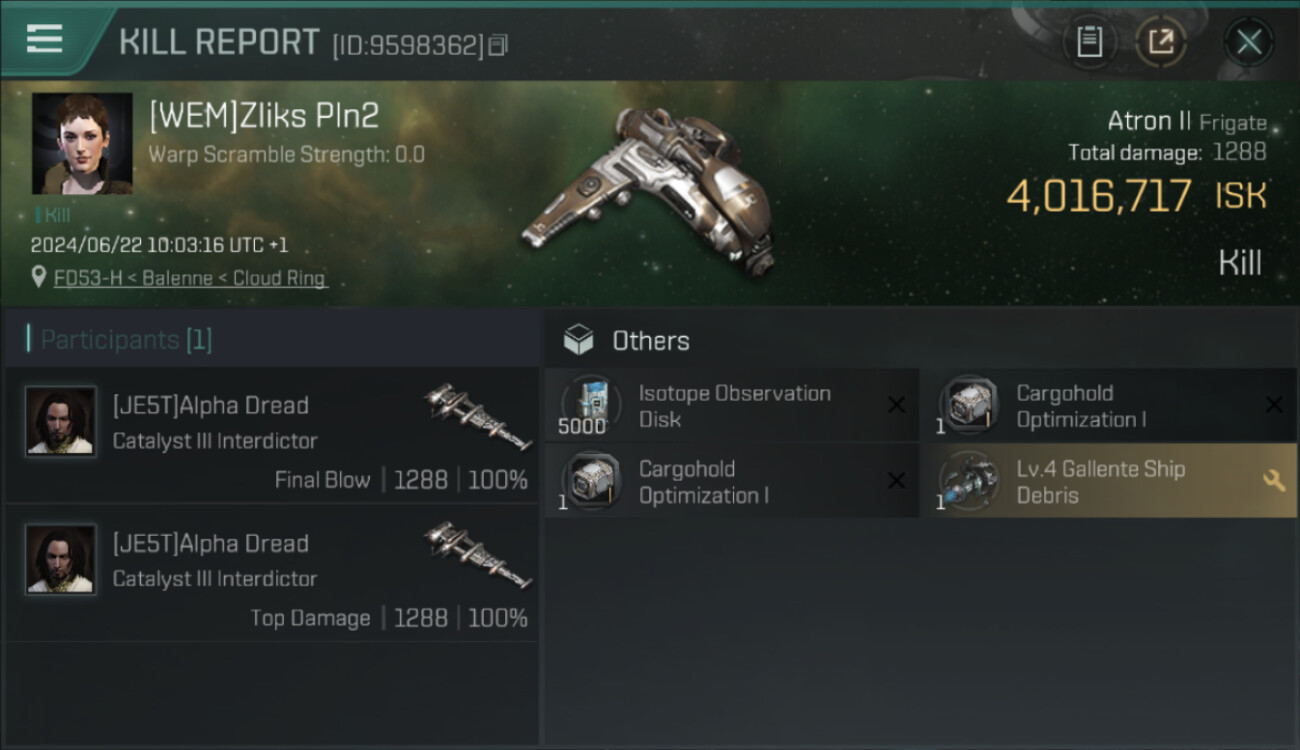This screenshot has width=1300, height=750.
Task: Select lower-left Cargohold Optimization I item
Action: click(731, 482)
